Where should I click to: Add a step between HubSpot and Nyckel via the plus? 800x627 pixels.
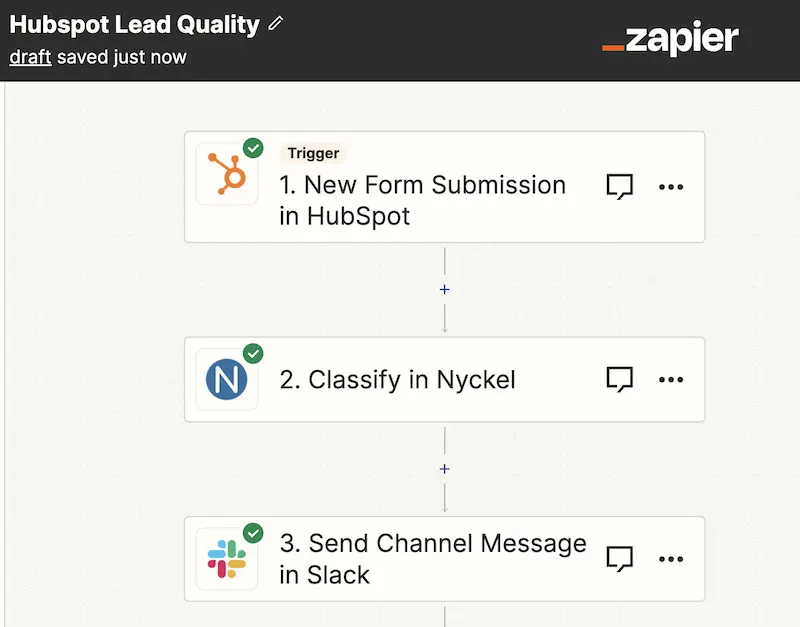tap(444, 289)
